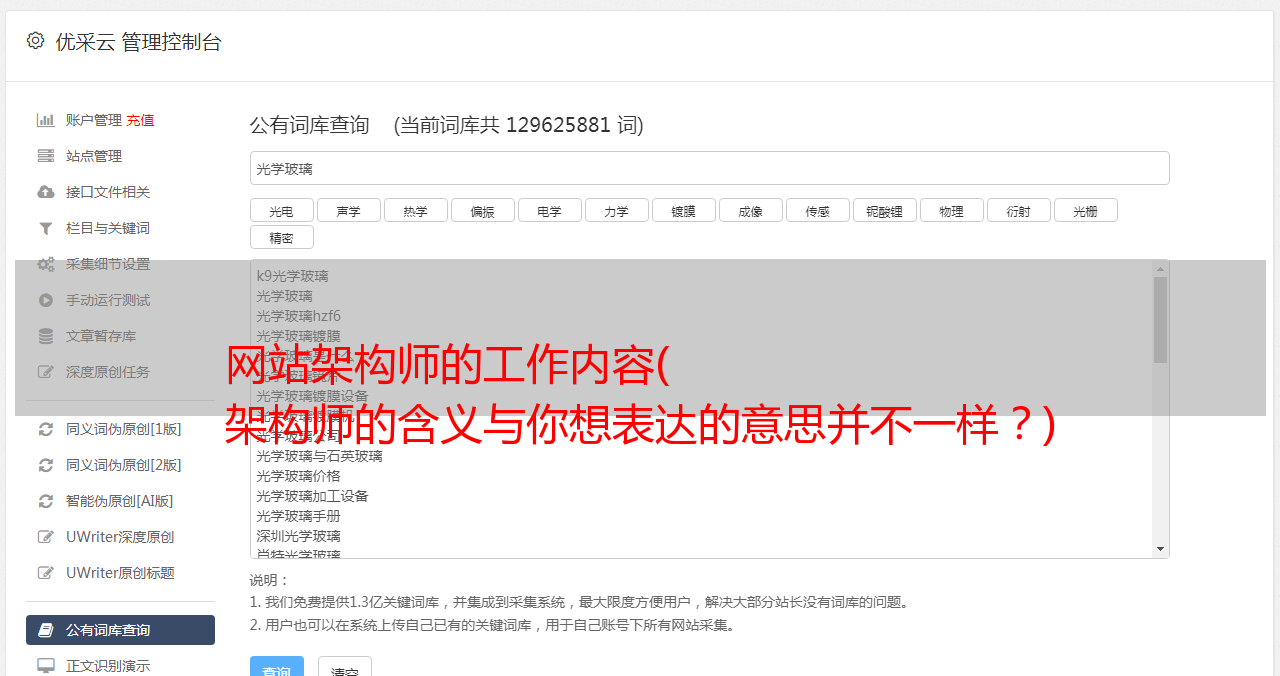Click the search input containing 光学玻璃
Viewport: 1280px width, 676px height.
[709, 168]
